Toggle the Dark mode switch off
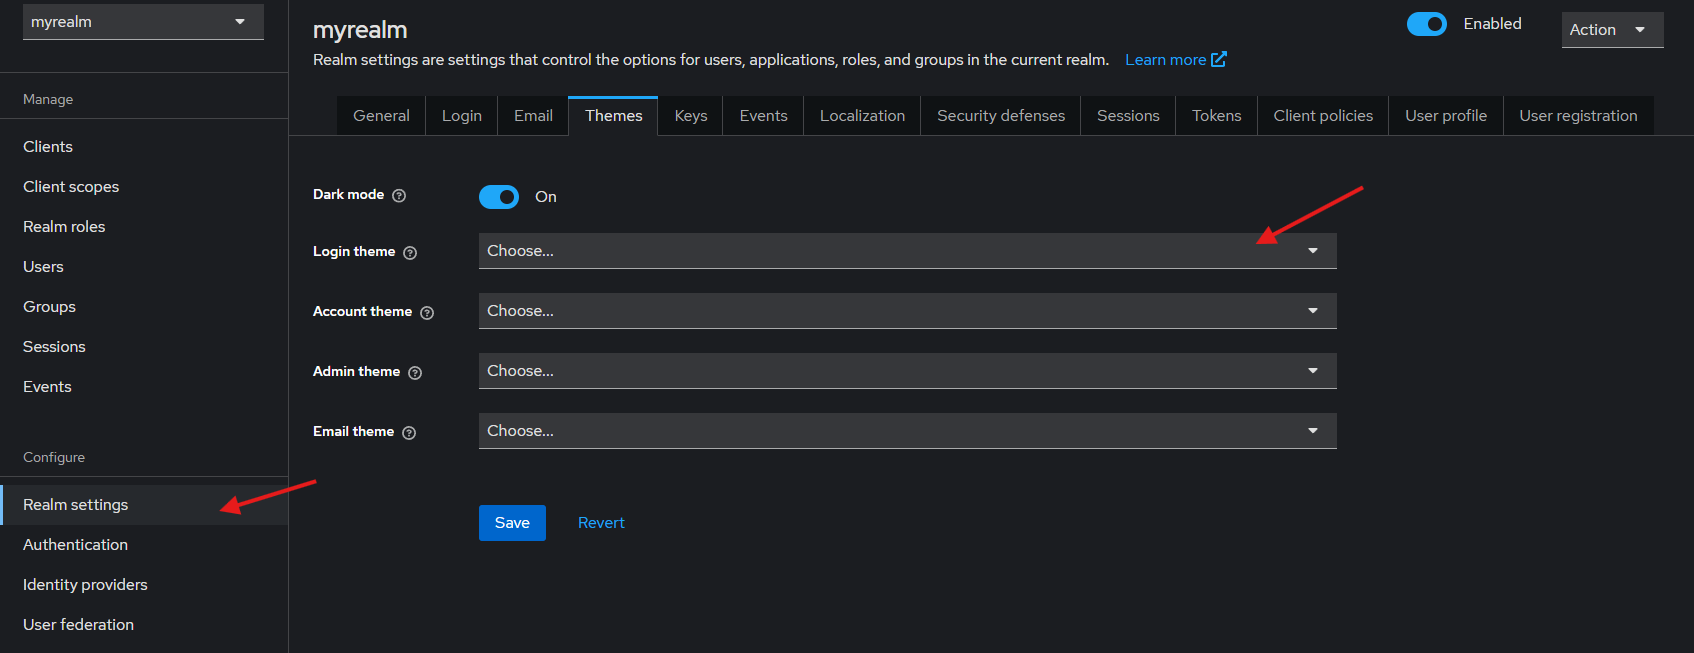The height and width of the screenshot is (653, 1694). pos(499,197)
